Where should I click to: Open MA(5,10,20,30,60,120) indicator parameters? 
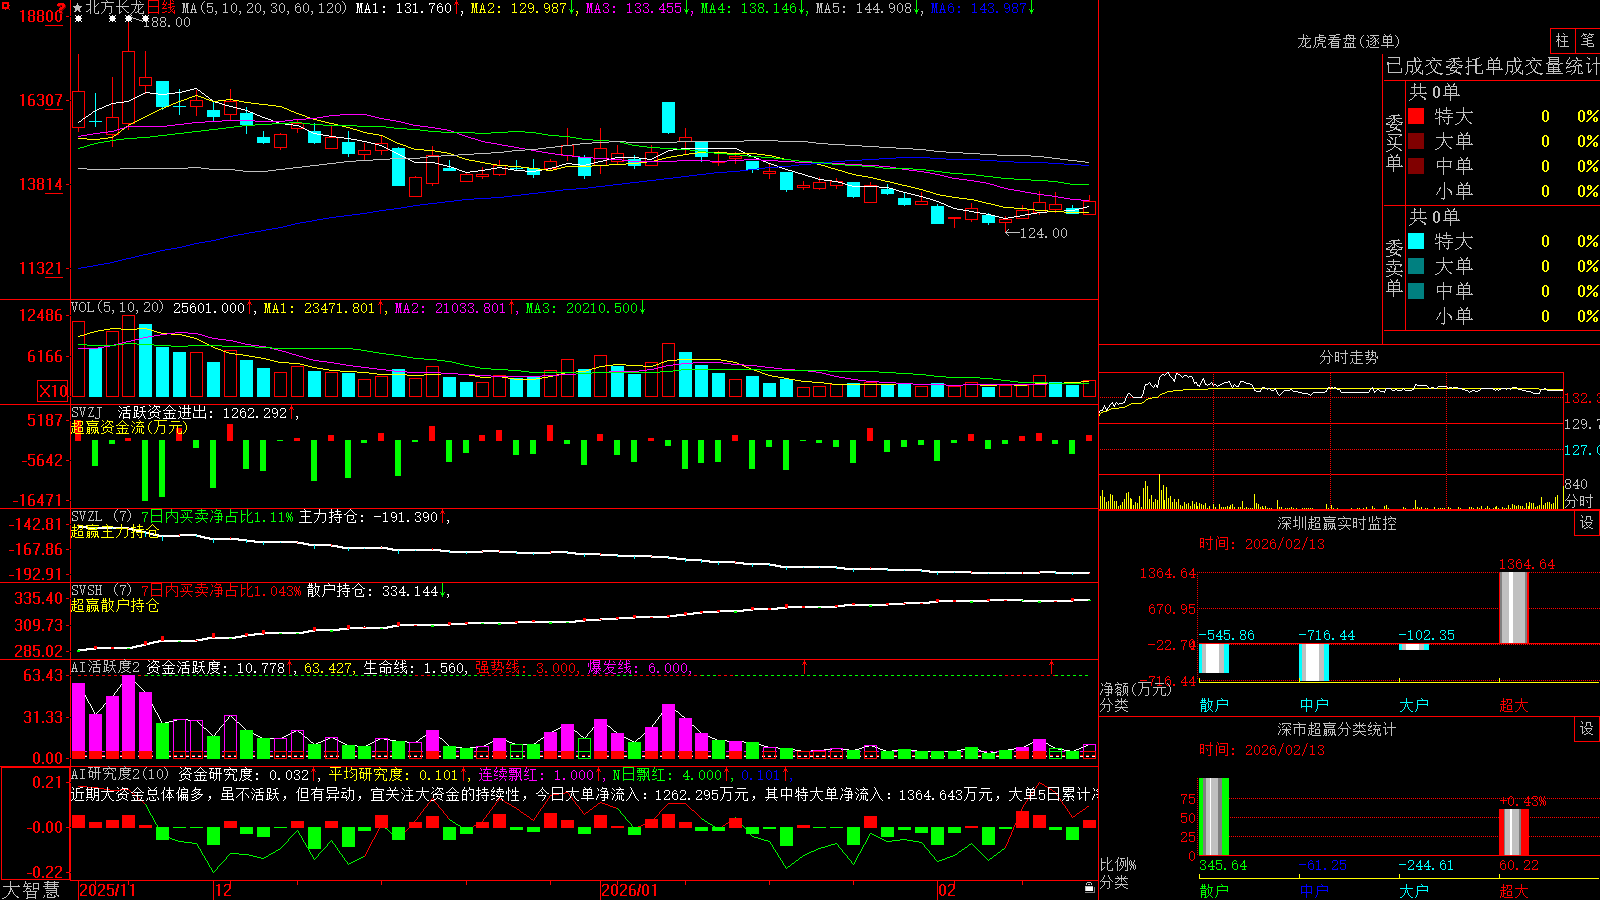click(264, 8)
